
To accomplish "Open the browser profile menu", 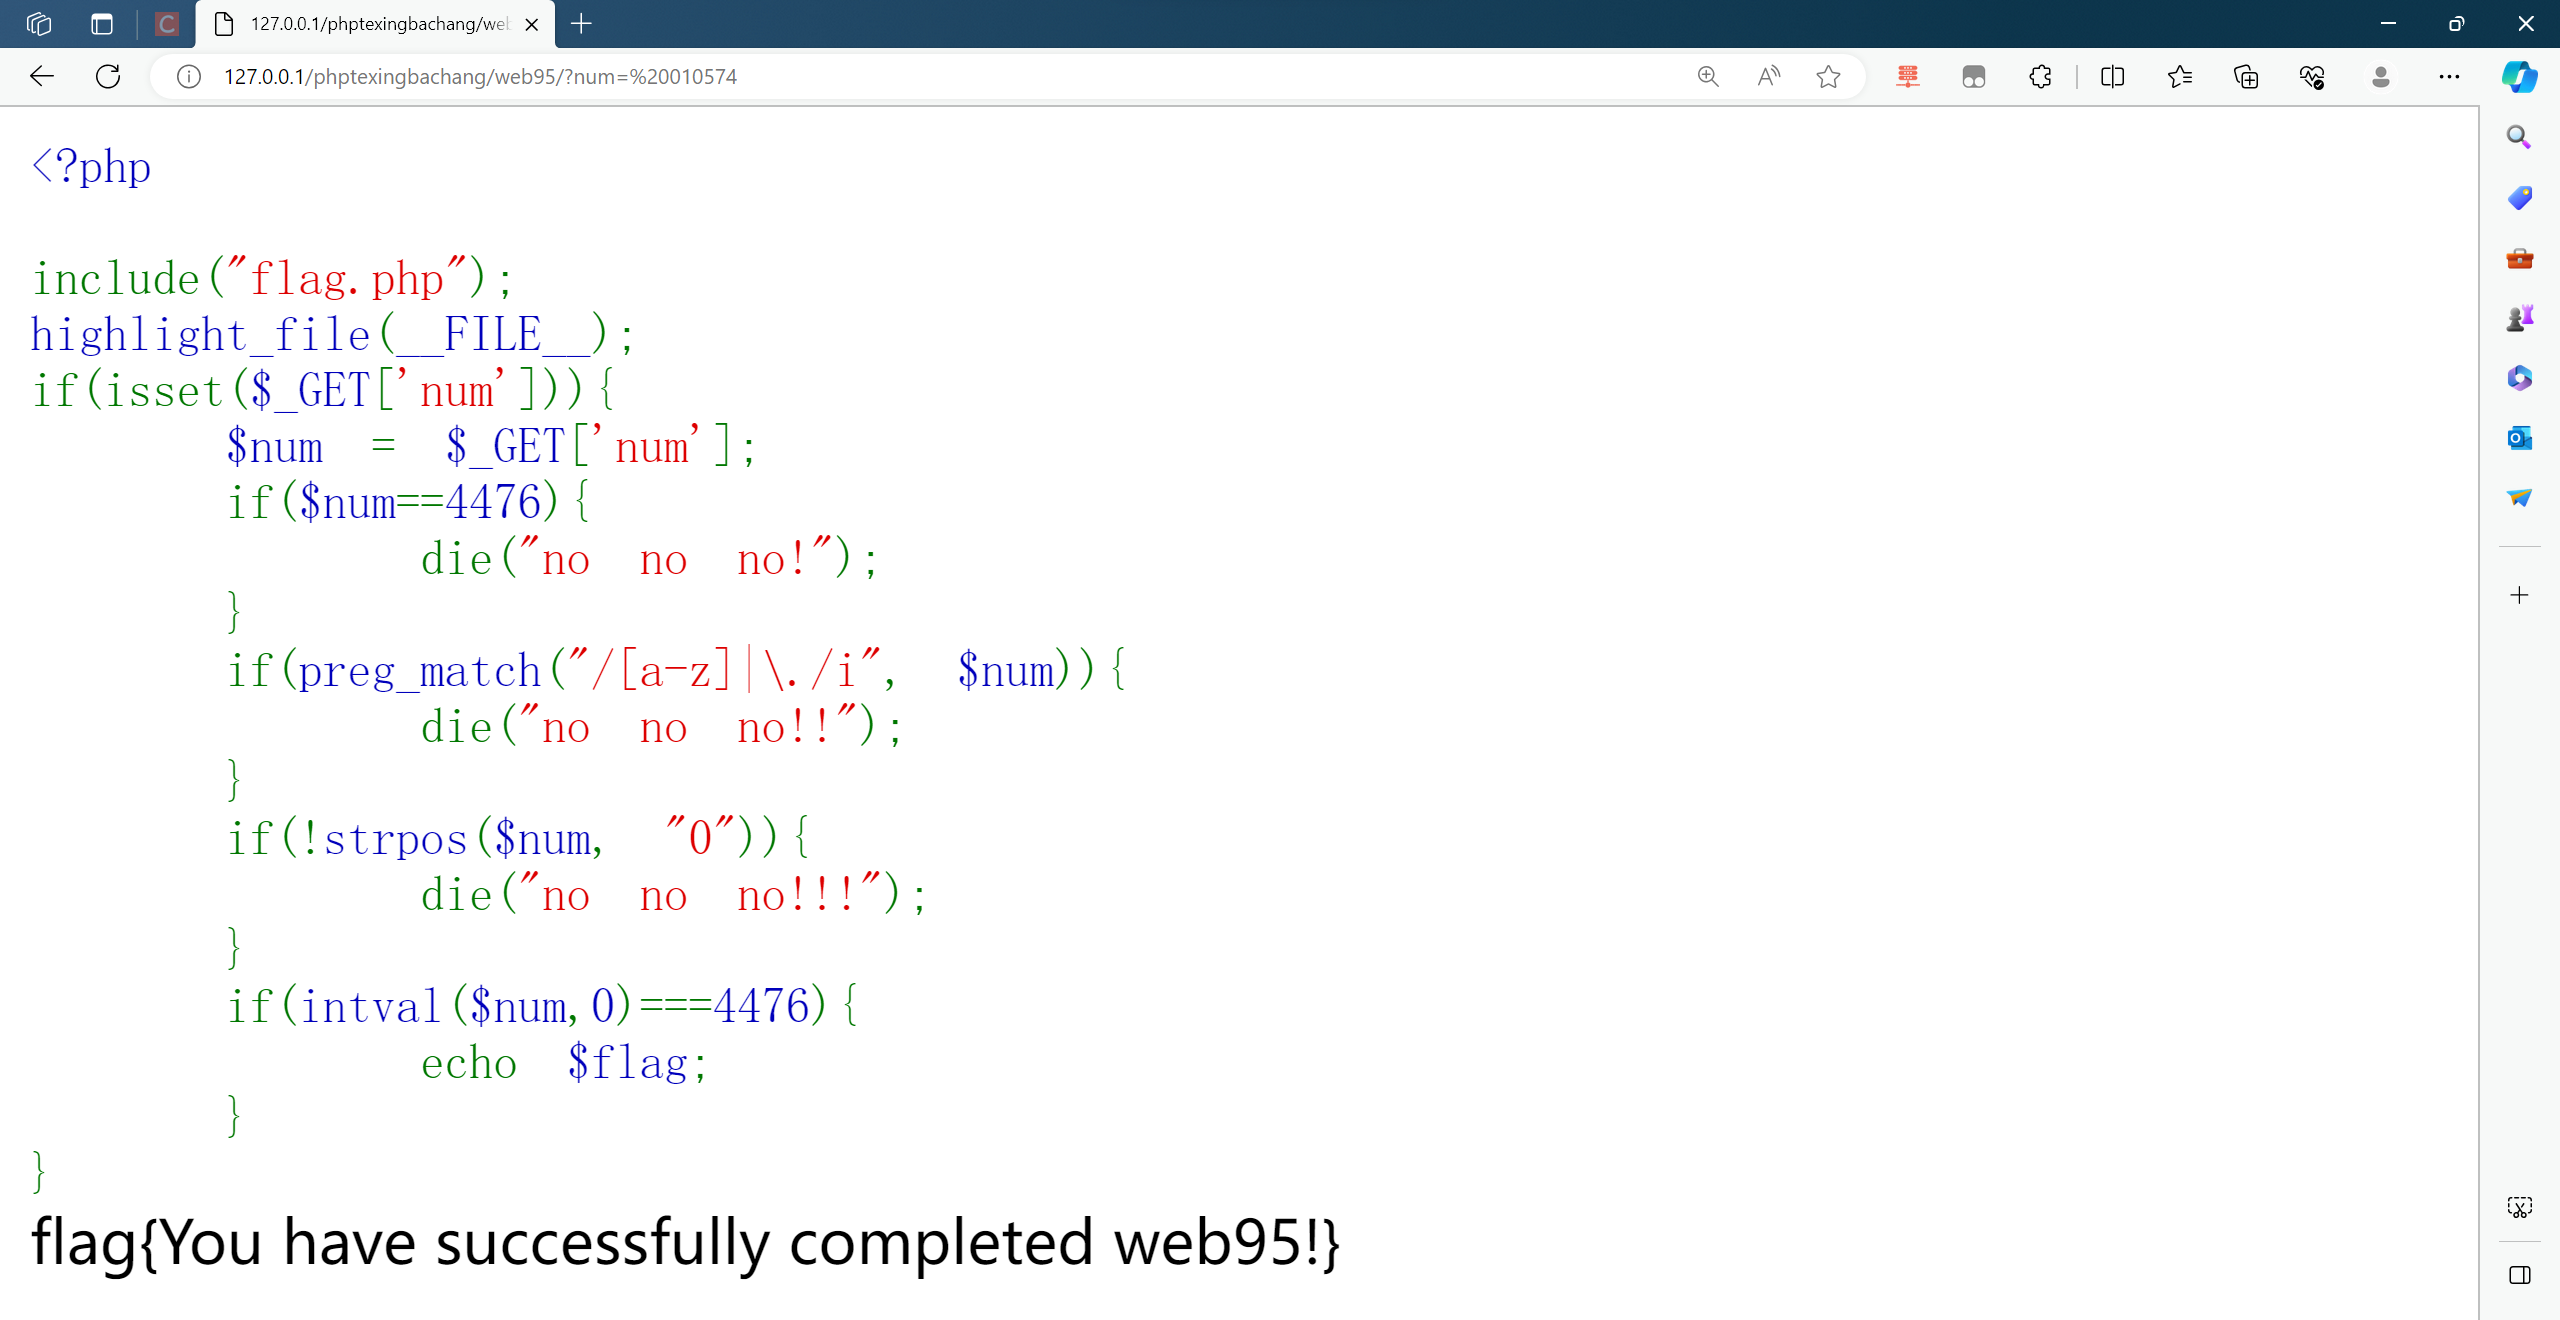I will tap(2381, 77).
